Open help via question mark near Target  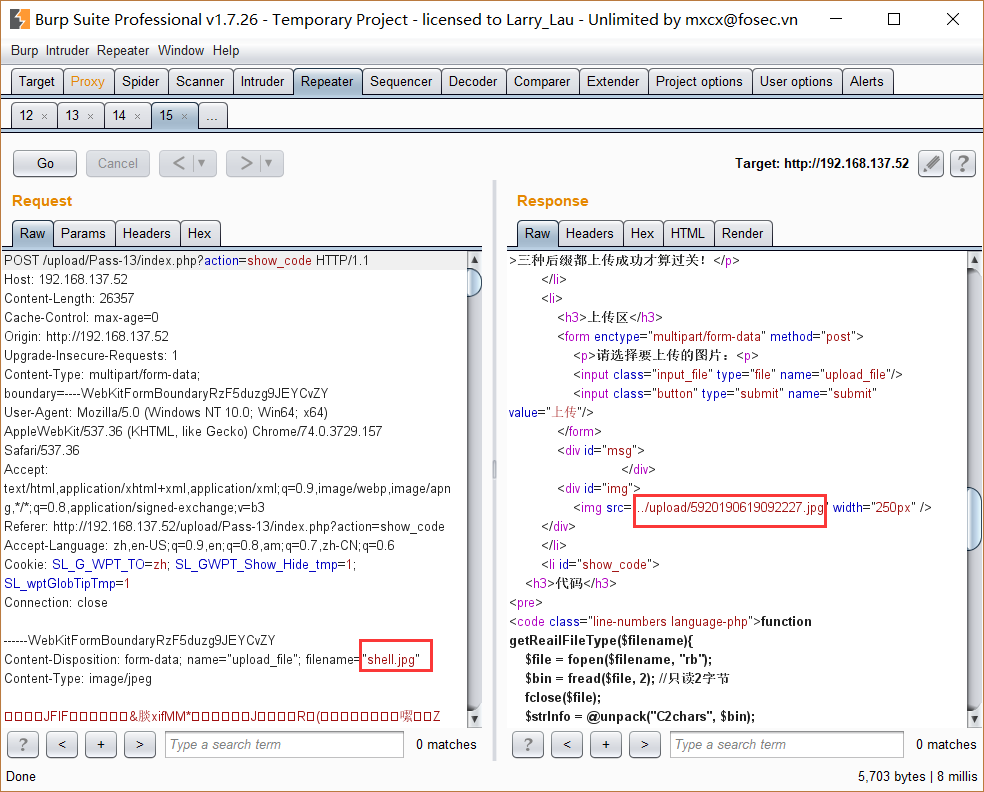click(963, 164)
